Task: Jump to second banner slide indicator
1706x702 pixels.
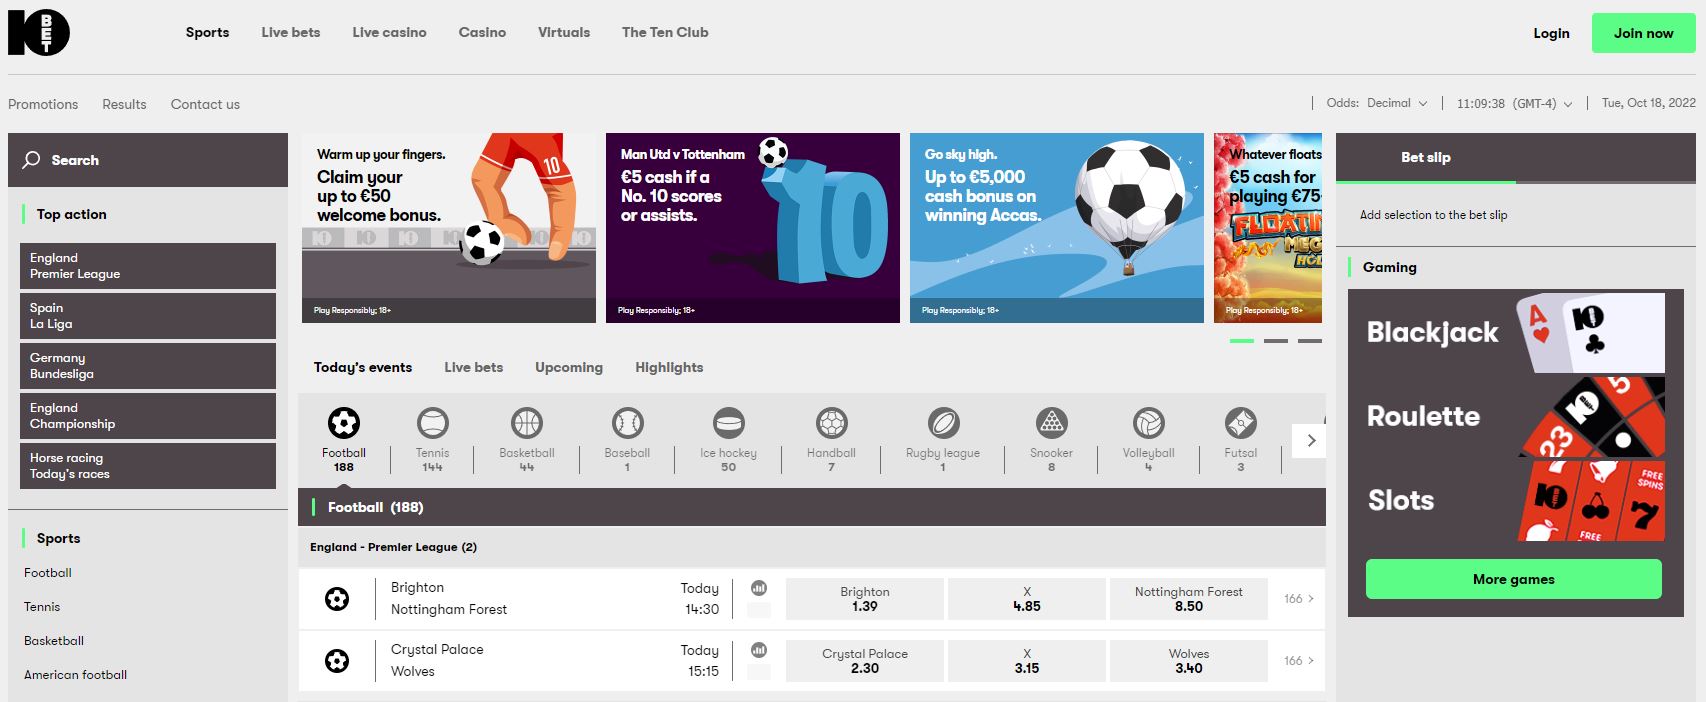Action: point(1275,341)
